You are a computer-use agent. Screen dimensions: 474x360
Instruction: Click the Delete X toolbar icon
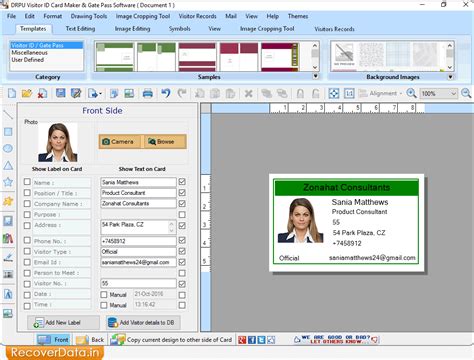tap(248, 93)
